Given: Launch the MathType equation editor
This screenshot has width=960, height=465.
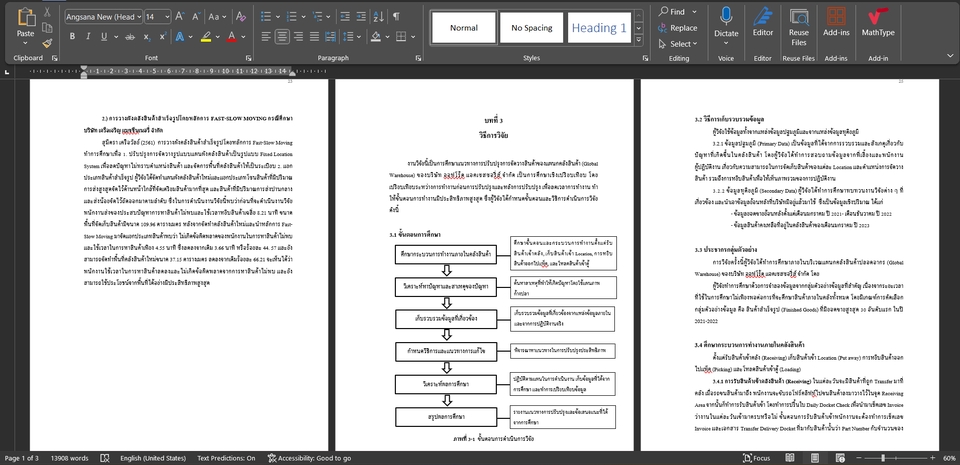Looking at the screenshot, I should pyautogui.click(x=878, y=21).
